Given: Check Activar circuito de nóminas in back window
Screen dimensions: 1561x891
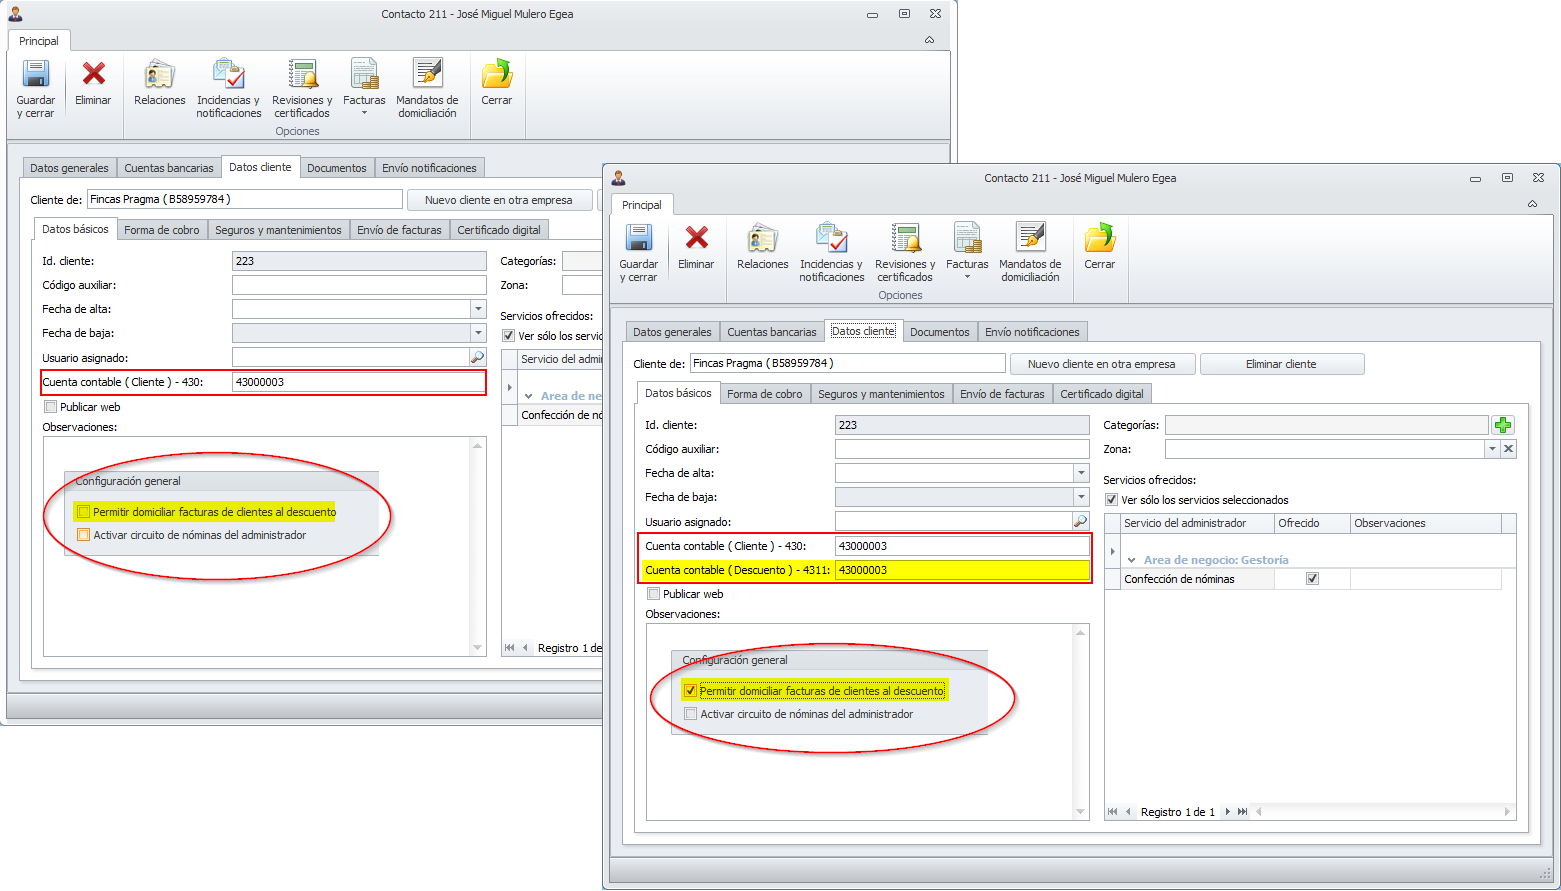Looking at the screenshot, I should coord(84,535).
